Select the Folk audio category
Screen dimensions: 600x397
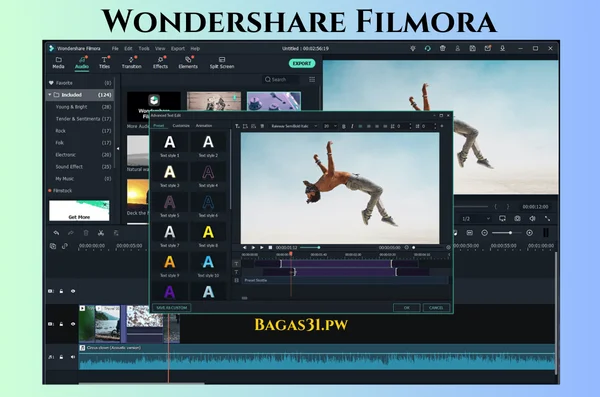pos(80,143)
